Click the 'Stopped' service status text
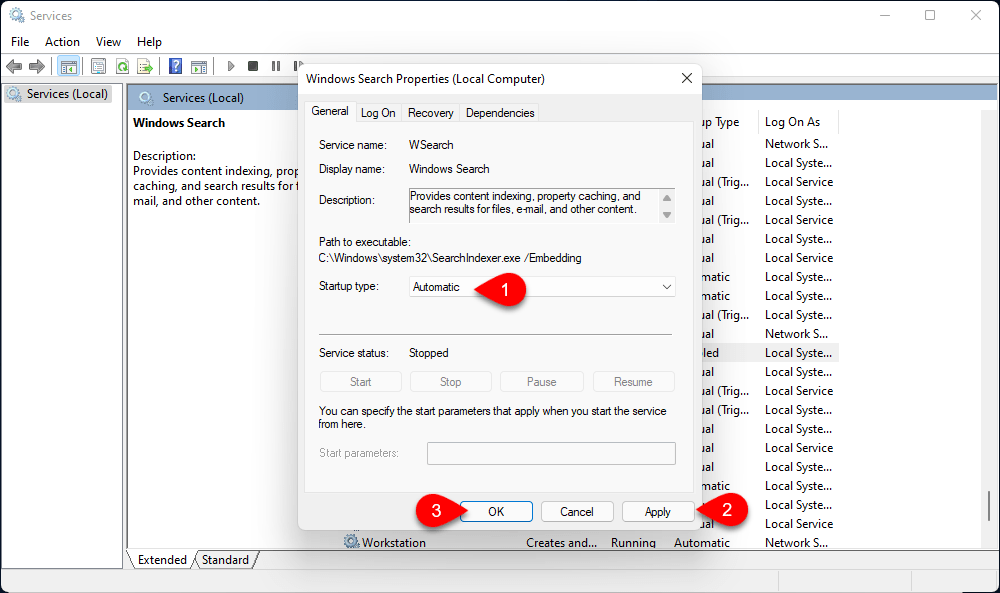This screenshot has width=1000, height=593. pos(429,353)
